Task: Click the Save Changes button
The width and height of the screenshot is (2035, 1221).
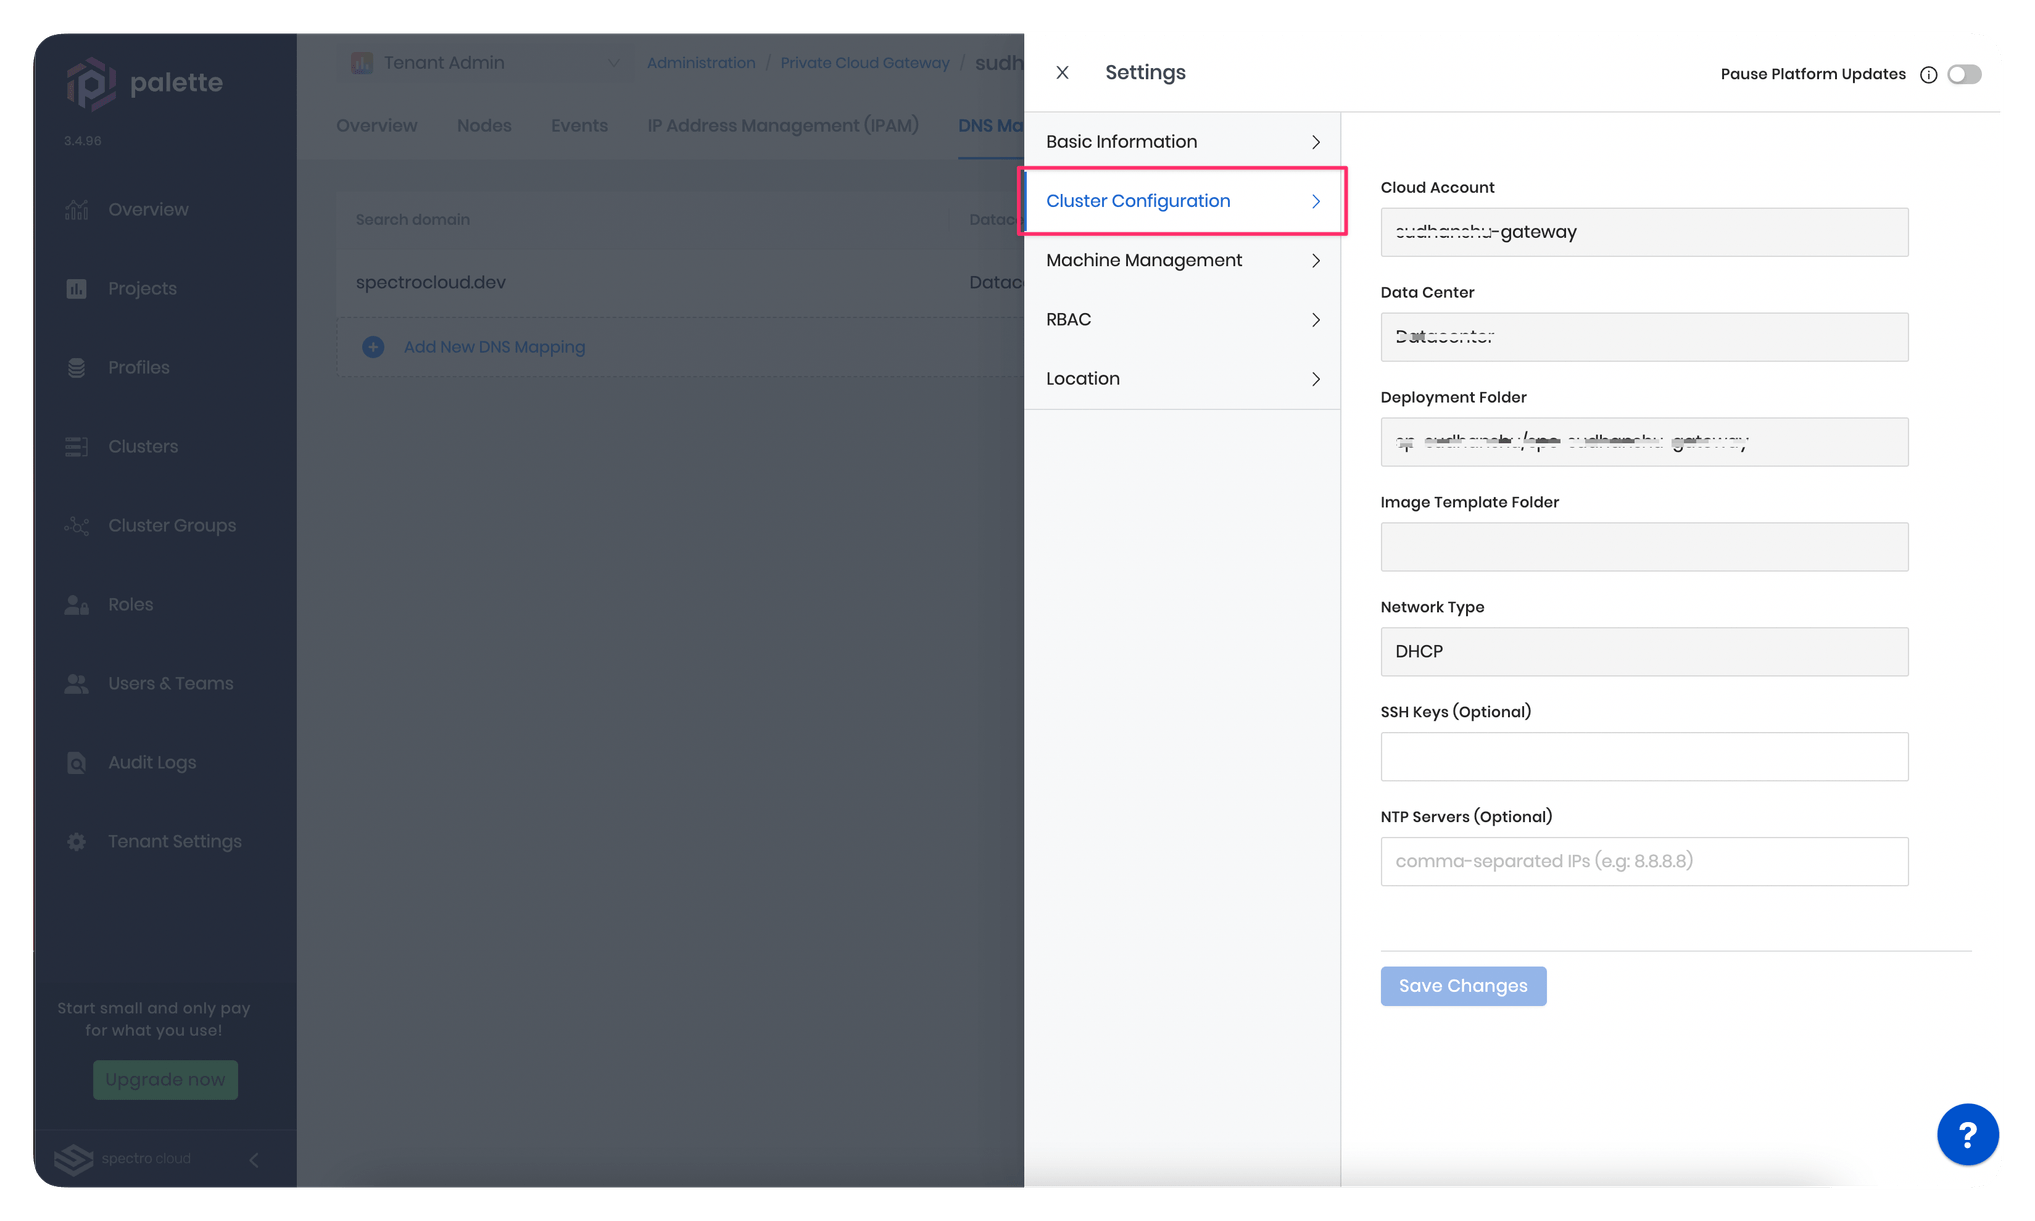Action: 1463,986
